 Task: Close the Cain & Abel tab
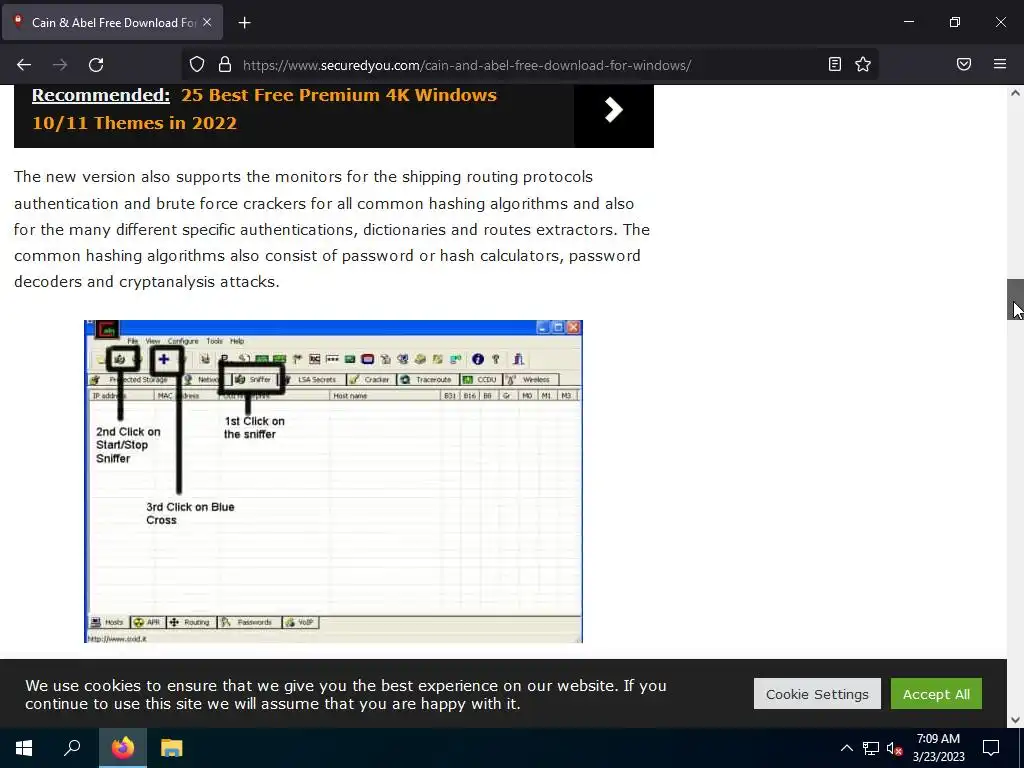[x=207, y=22]
